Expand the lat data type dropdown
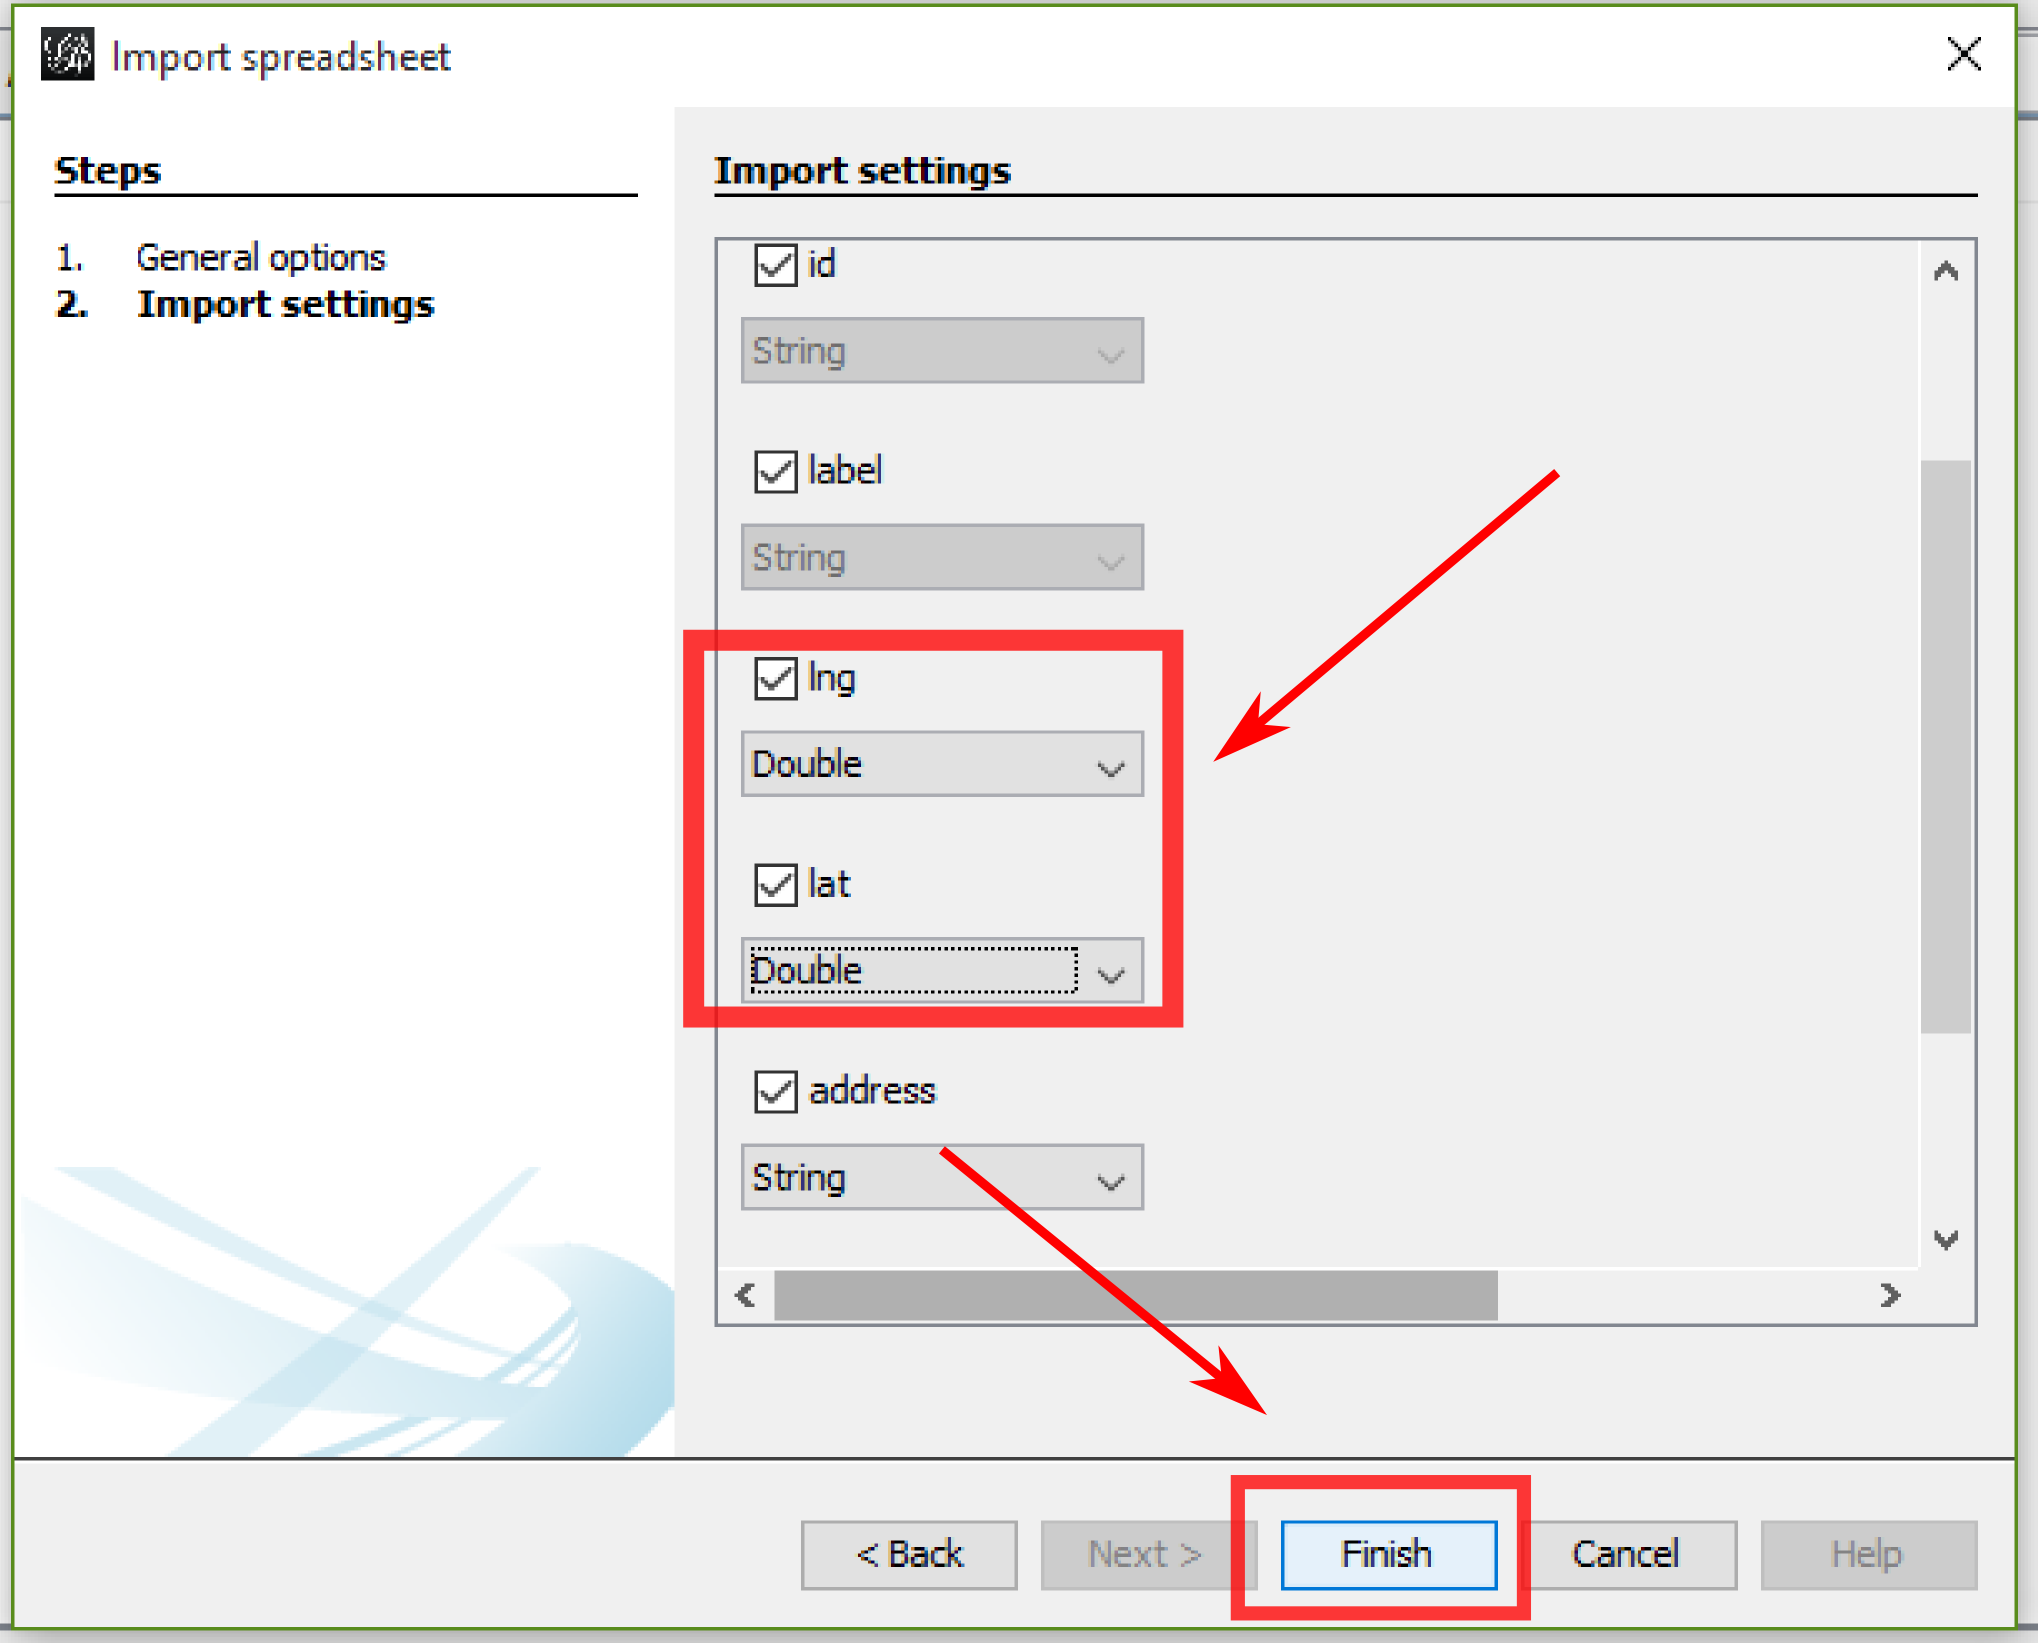 (1110, 972)
